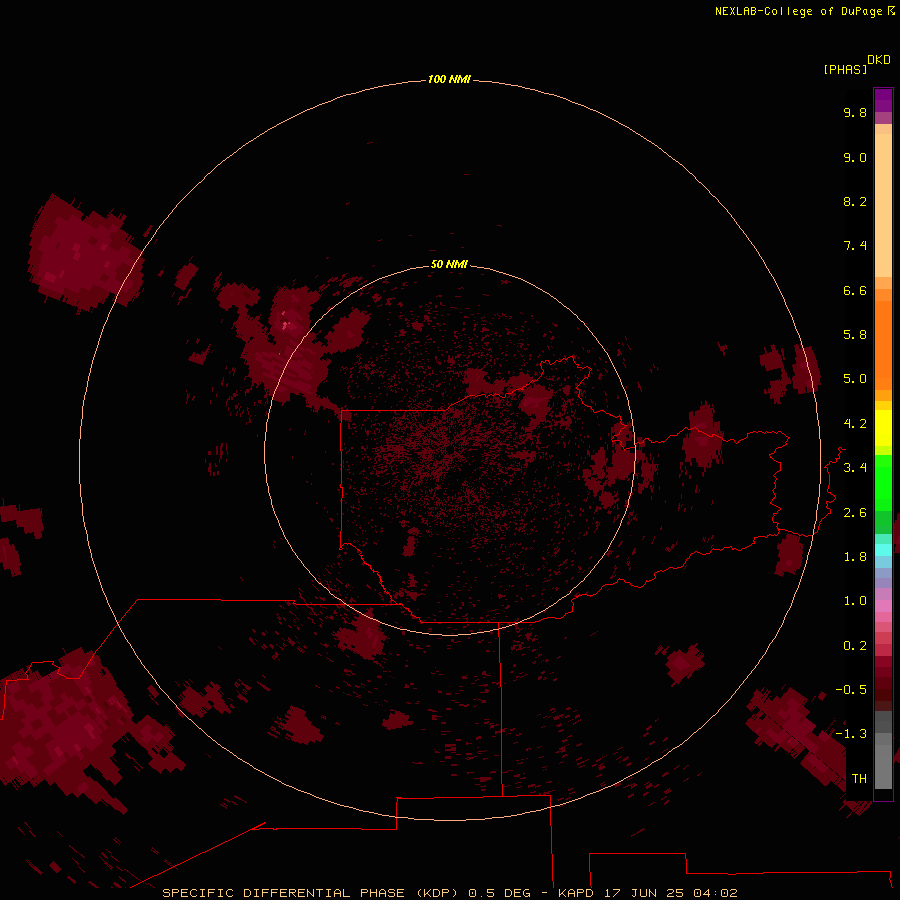Click the TH threshold label on scale
This screenshot has height=900, width=900.
[859, 778]
